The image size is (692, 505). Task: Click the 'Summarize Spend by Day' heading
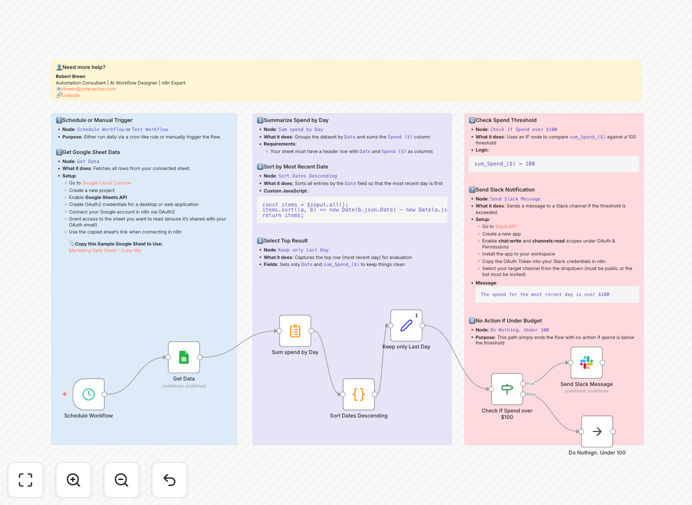[x=293, y=120]
